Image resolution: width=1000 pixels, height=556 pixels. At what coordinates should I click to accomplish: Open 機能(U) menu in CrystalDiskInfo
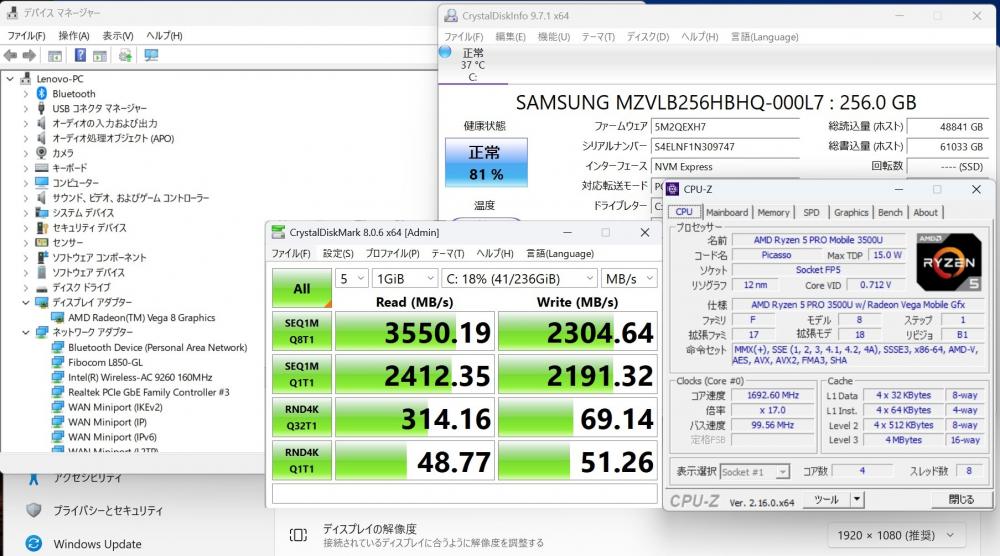554,37
